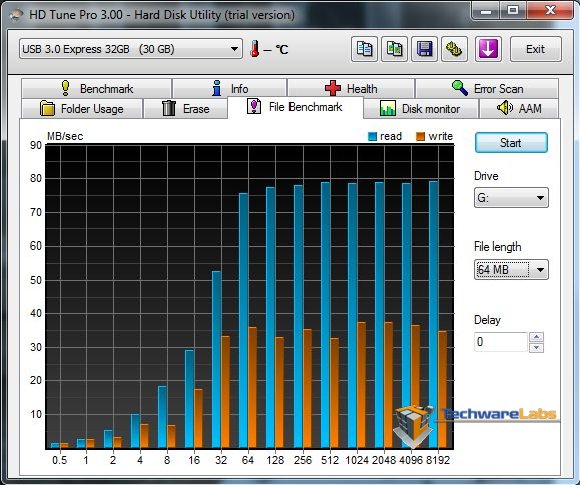Click the blue read legend swatch
The height and width of the screenshot is (485, 580).
372,137
